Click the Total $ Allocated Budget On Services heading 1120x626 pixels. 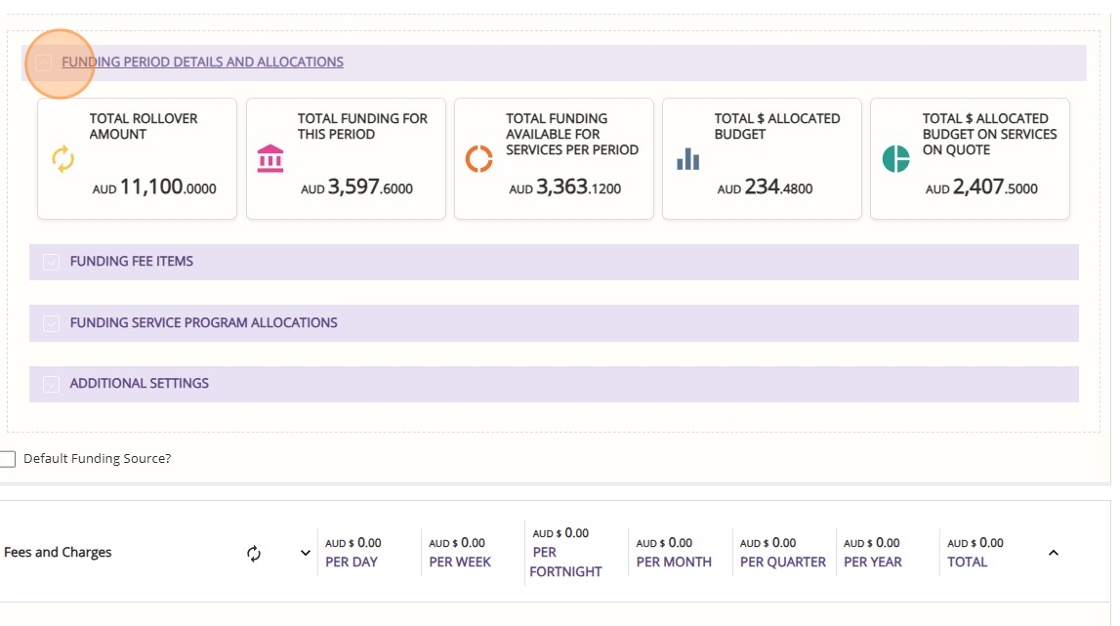point(989,134)
